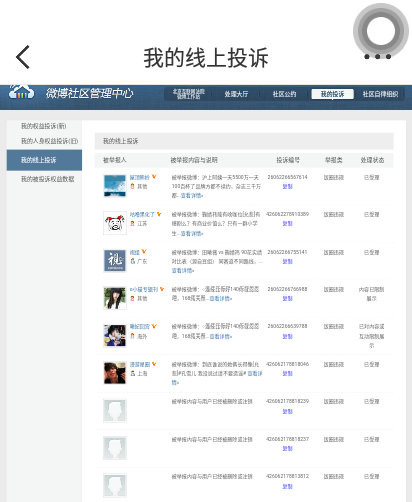Click the username of the 海外 user
The height and width of the screenshot is (502, 412).
click(x=140, y=327)
